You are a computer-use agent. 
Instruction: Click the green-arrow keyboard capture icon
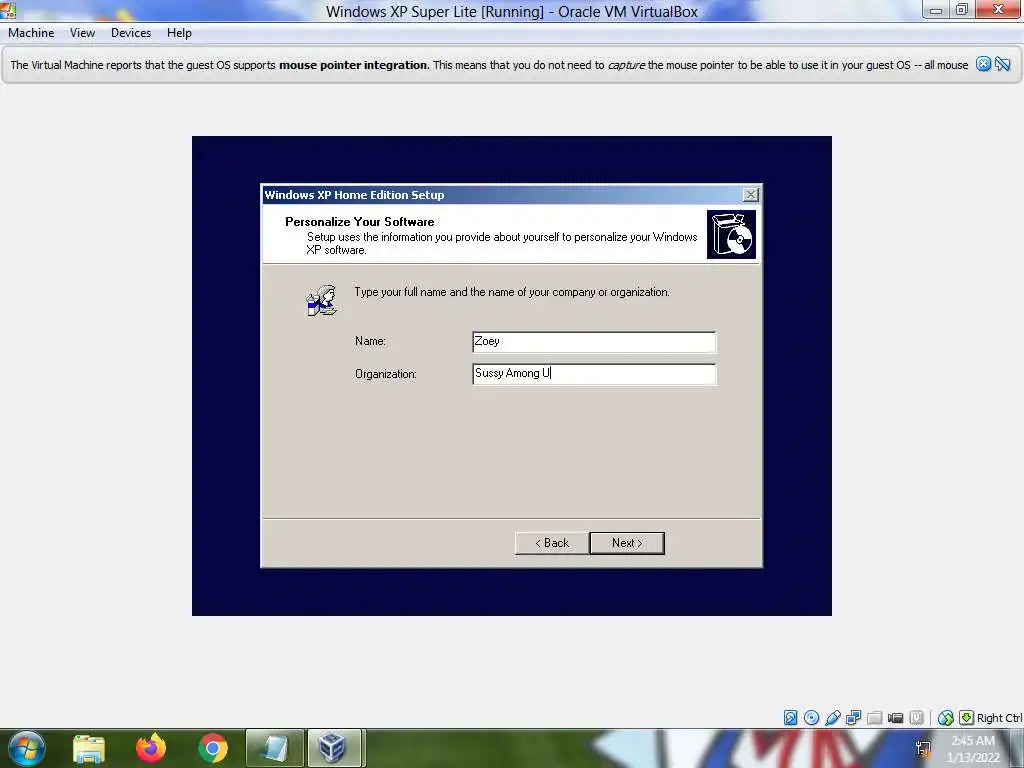pos(966,718)
